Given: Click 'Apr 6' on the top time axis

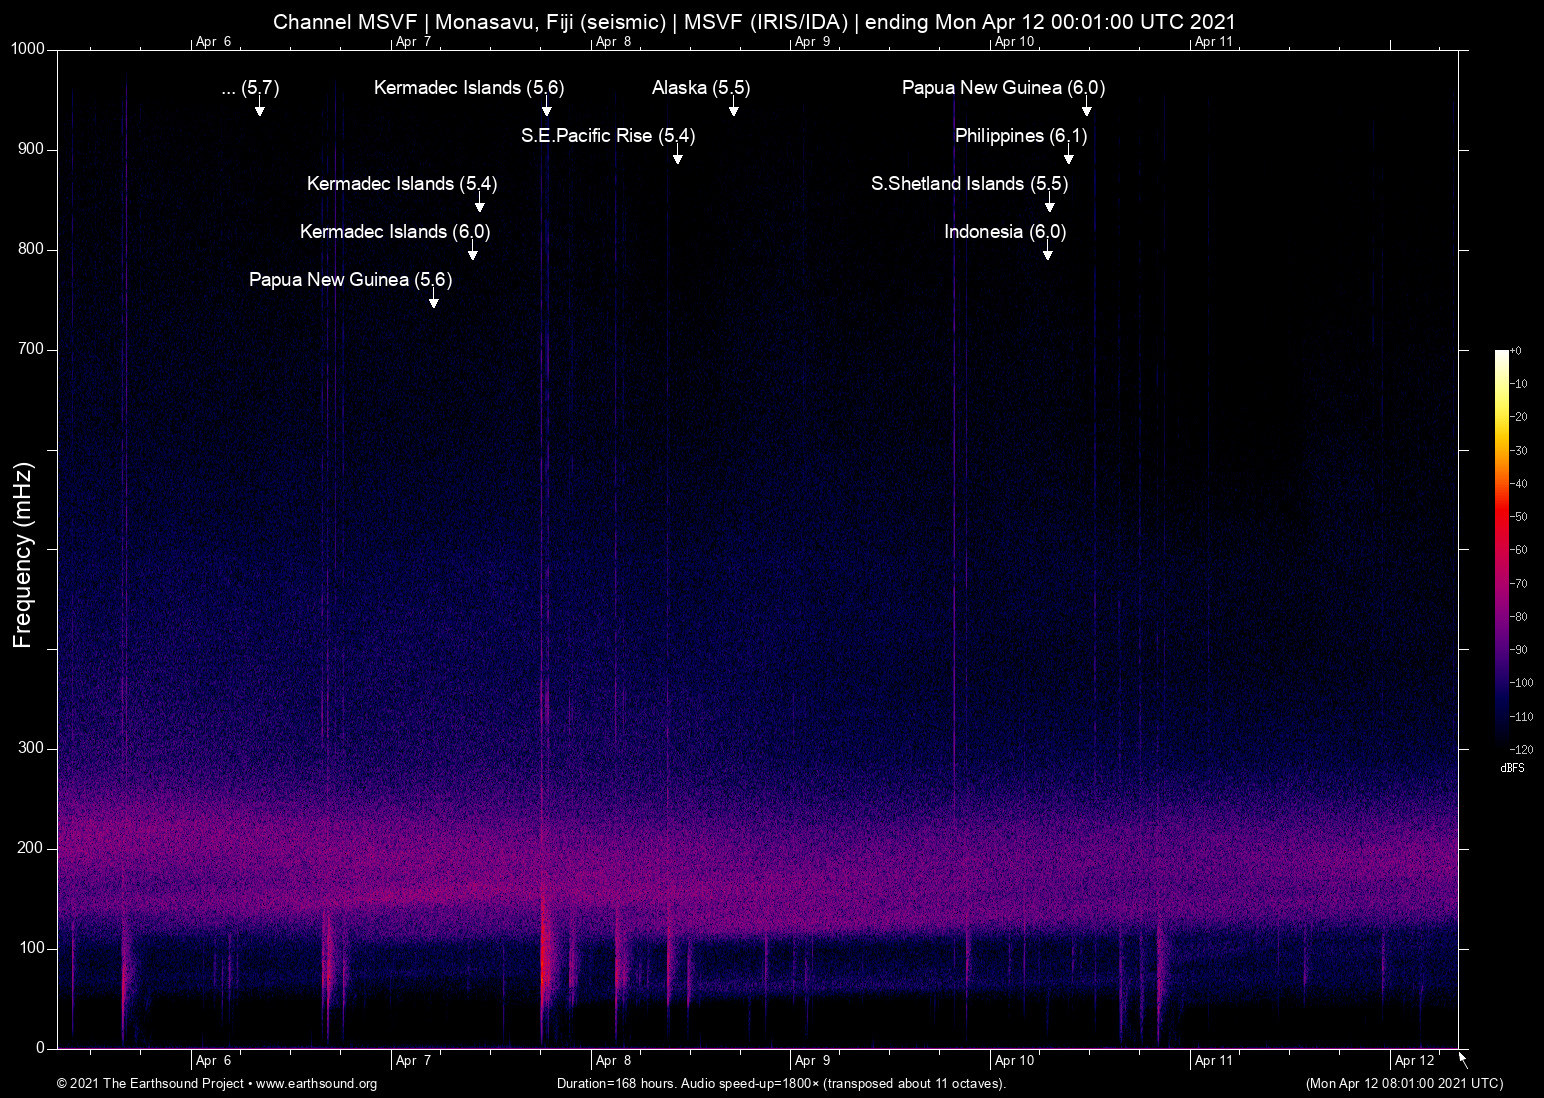Looking at the screenshot, I should point(213,42).
